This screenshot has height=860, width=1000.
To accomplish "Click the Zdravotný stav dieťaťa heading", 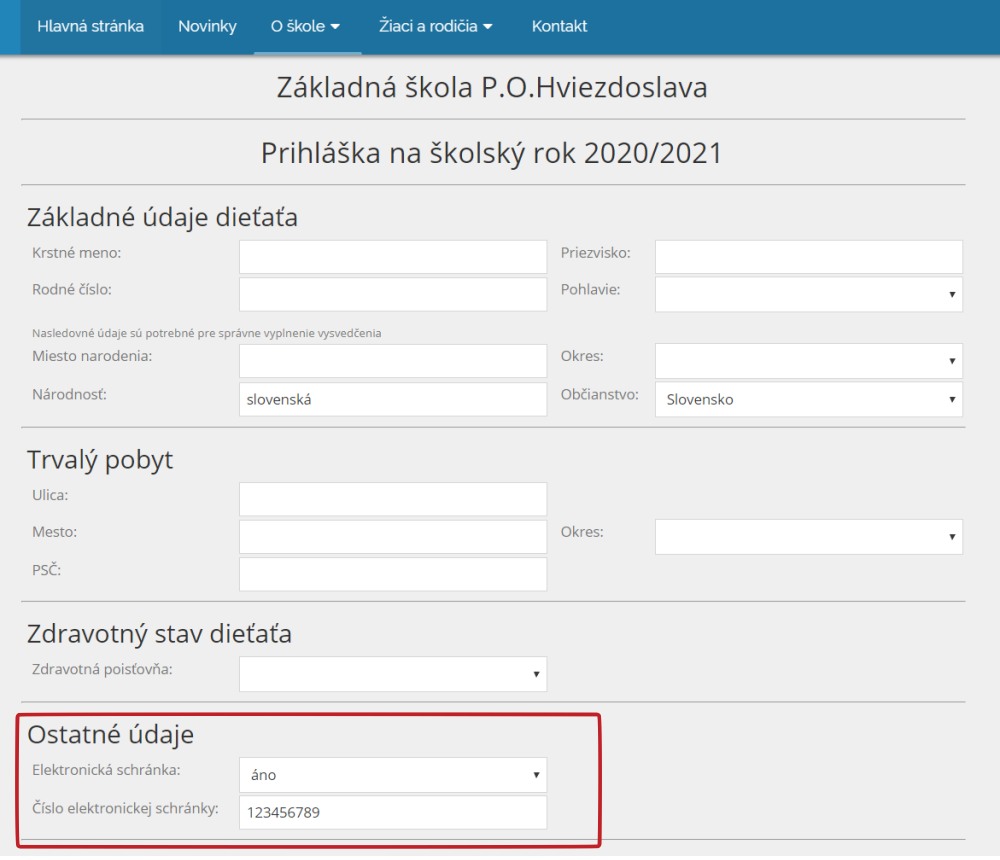I will 159,634.
